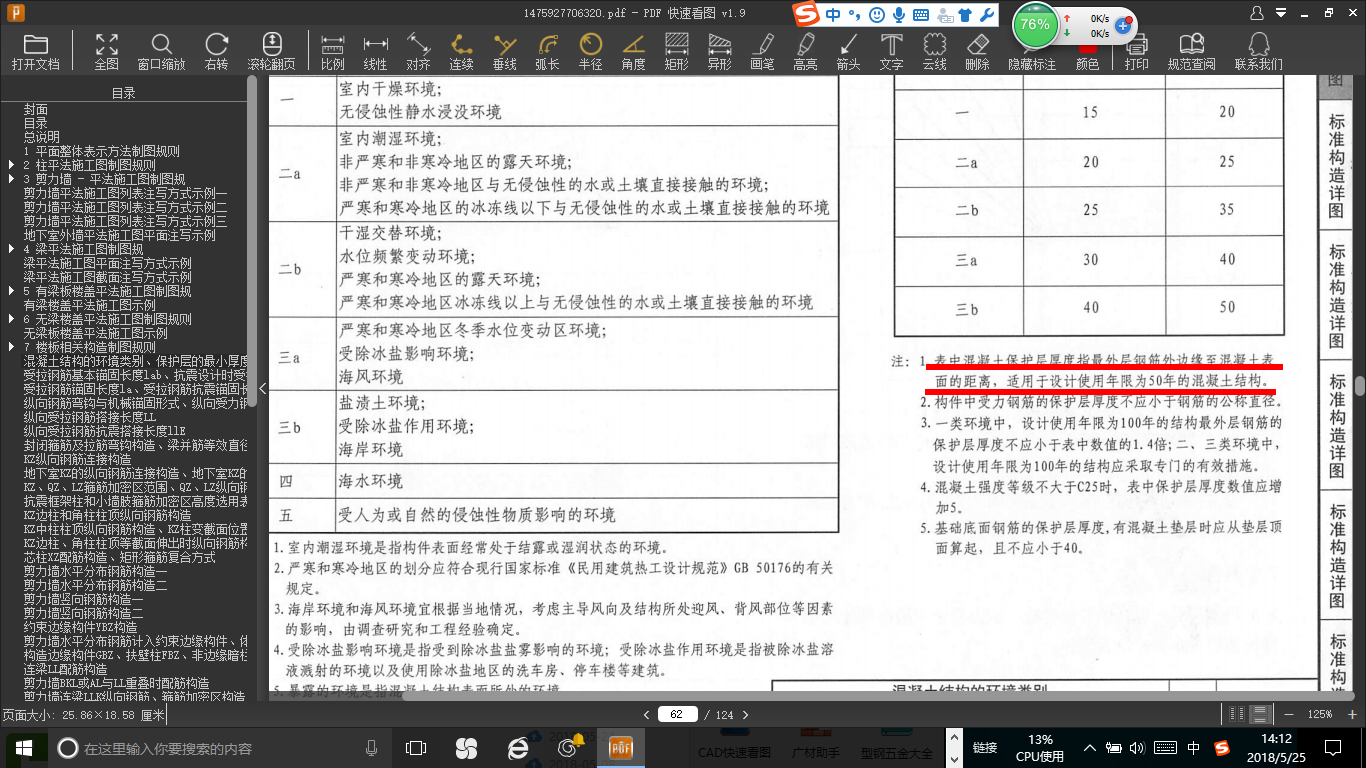Select the 半径 radius tool

(x=590, y=51)
